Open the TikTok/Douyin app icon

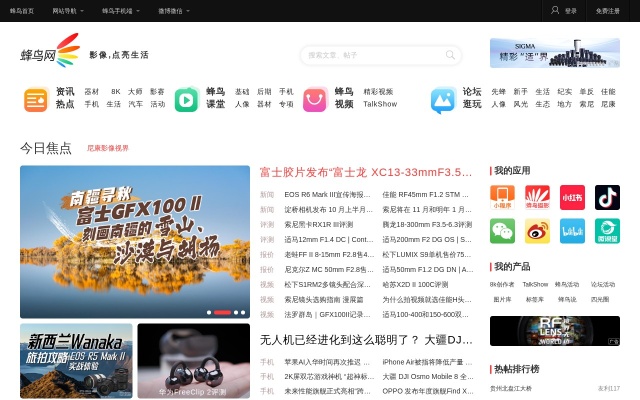(607, 197)
